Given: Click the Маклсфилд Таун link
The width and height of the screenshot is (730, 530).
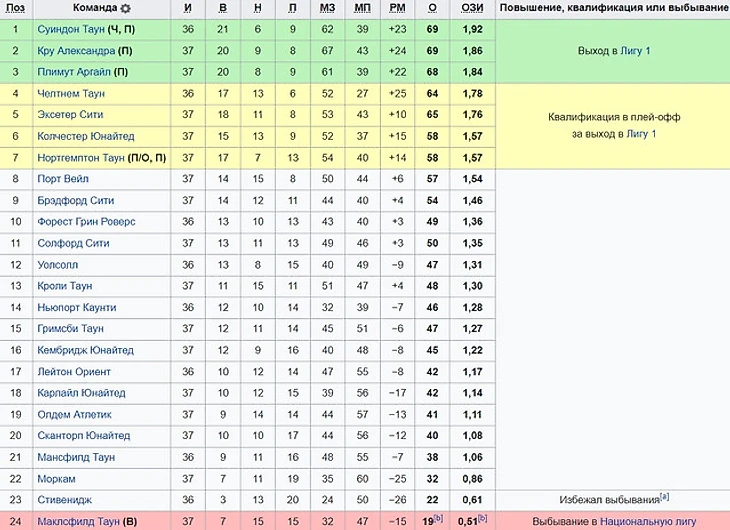Looking at the screenshot, I should coord(79,521).
